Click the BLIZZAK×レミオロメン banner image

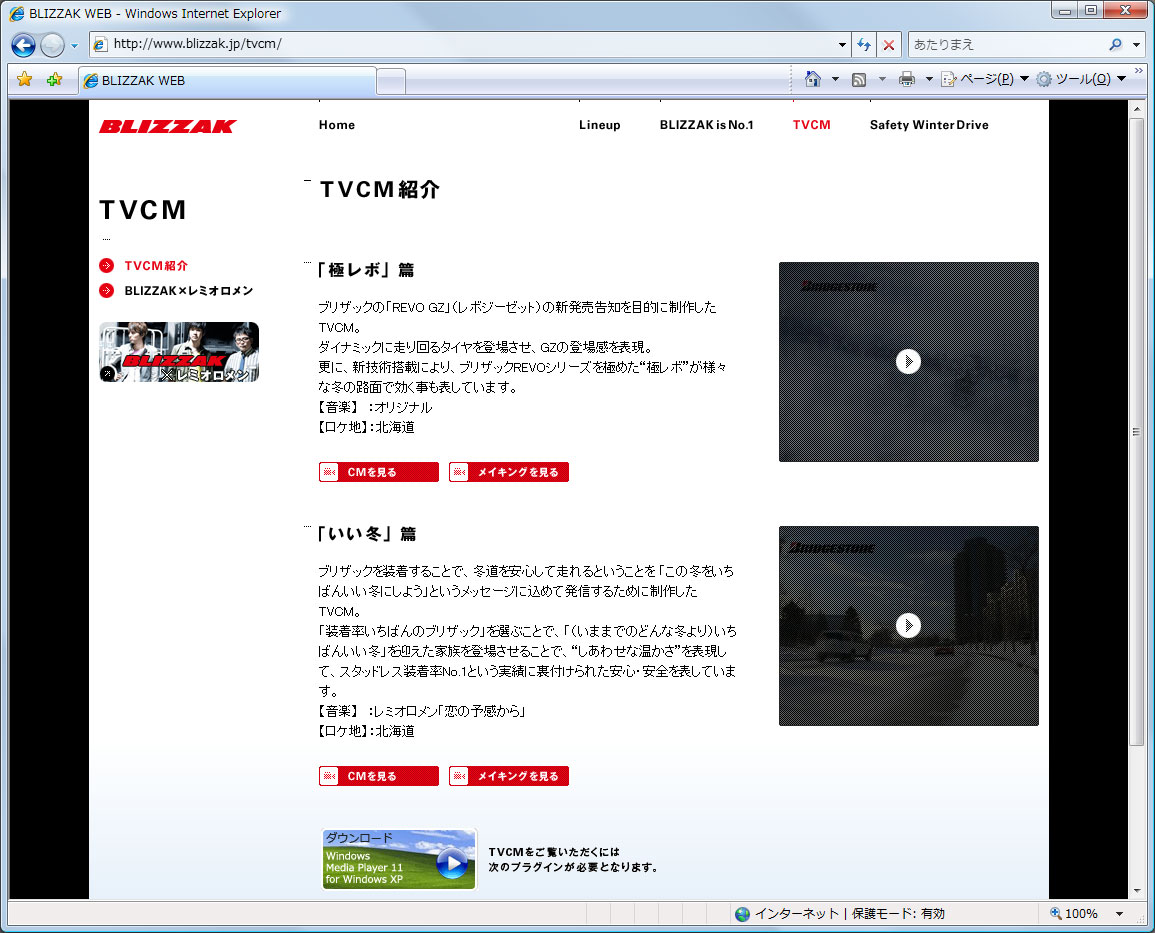pos(179,352)
